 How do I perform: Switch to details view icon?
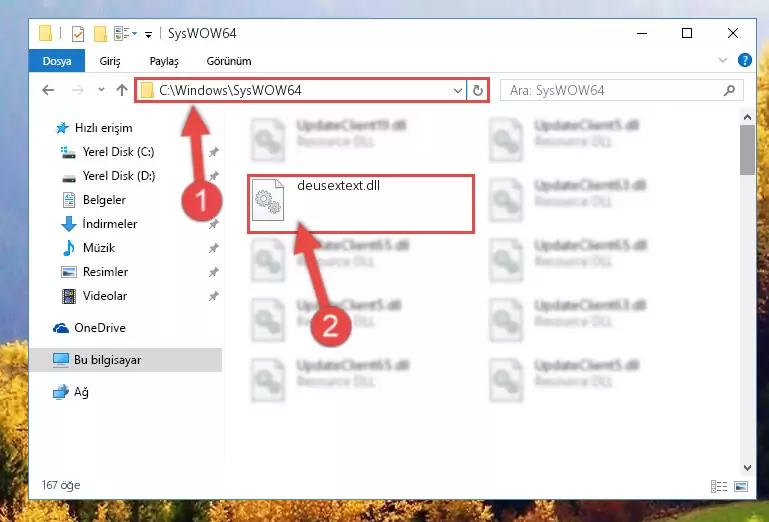(x=718, y=486)
